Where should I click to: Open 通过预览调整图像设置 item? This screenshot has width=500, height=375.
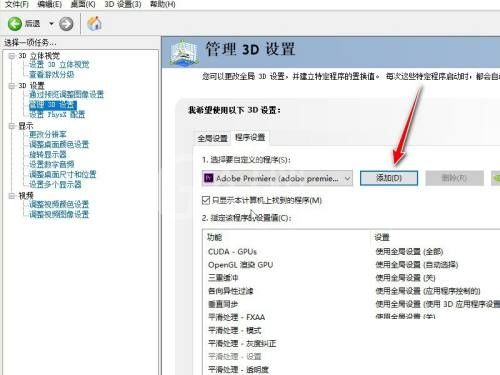click(x=66, y=94)
